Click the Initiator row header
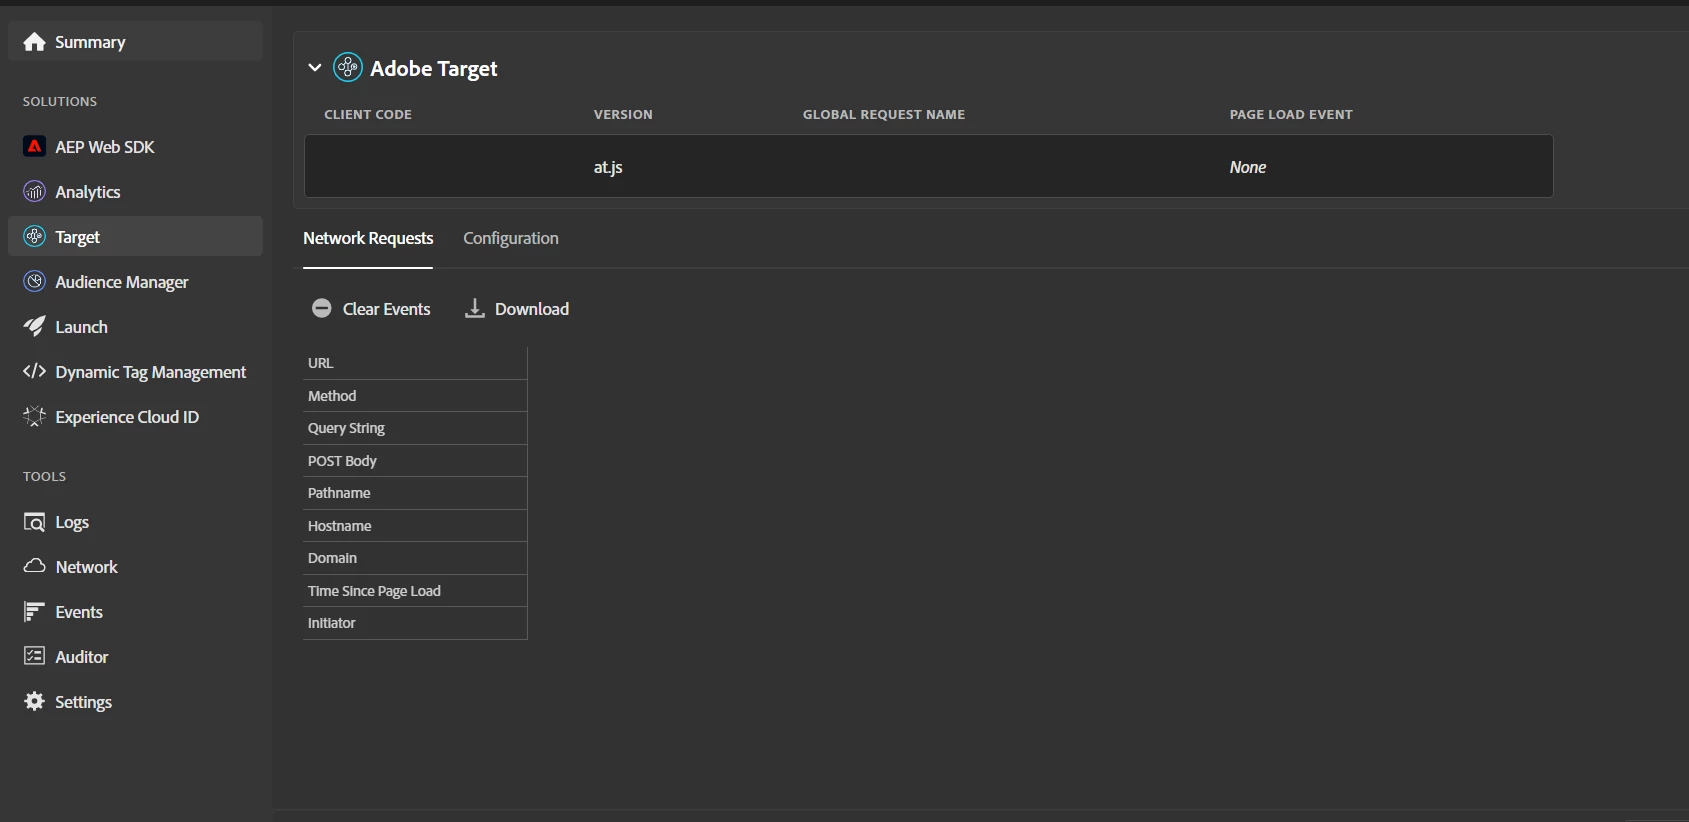Screen dimensions: 1689x822 coord(415,623)
